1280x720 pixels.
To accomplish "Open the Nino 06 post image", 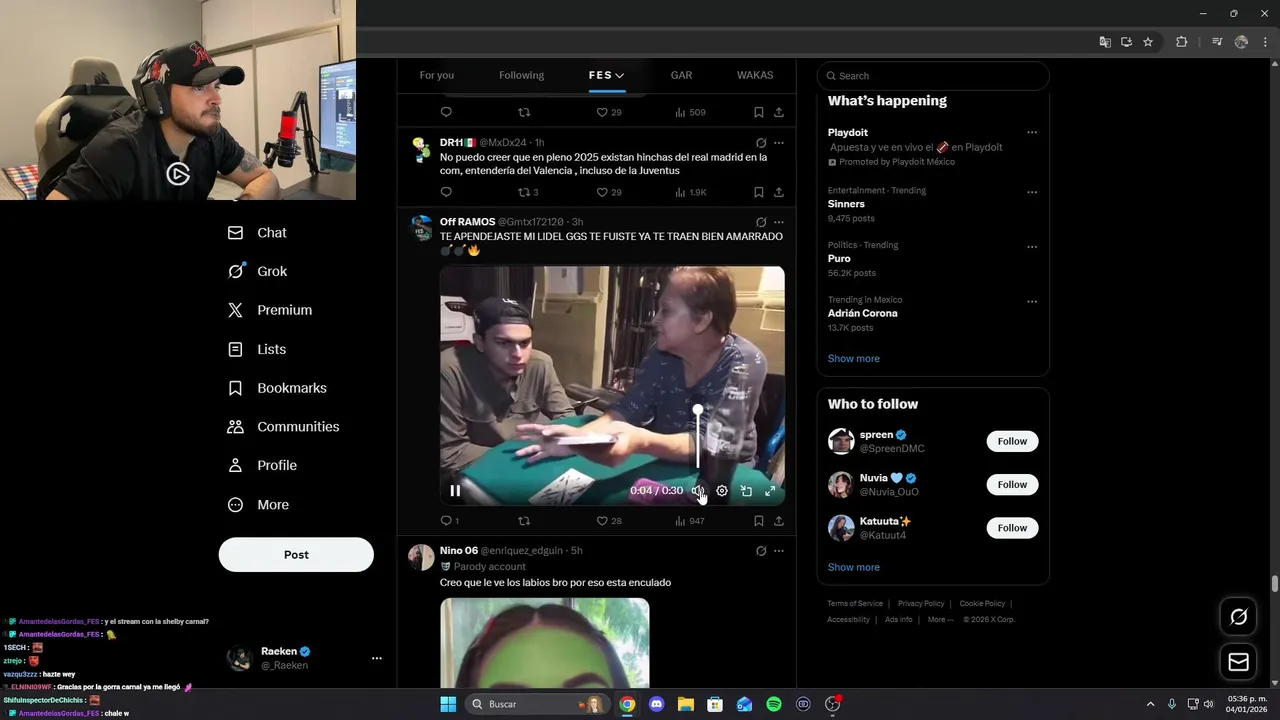I will tap(545, 643).
